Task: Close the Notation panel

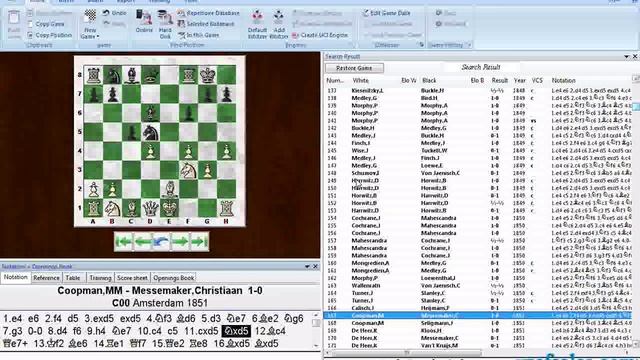Action: (316, 267)
